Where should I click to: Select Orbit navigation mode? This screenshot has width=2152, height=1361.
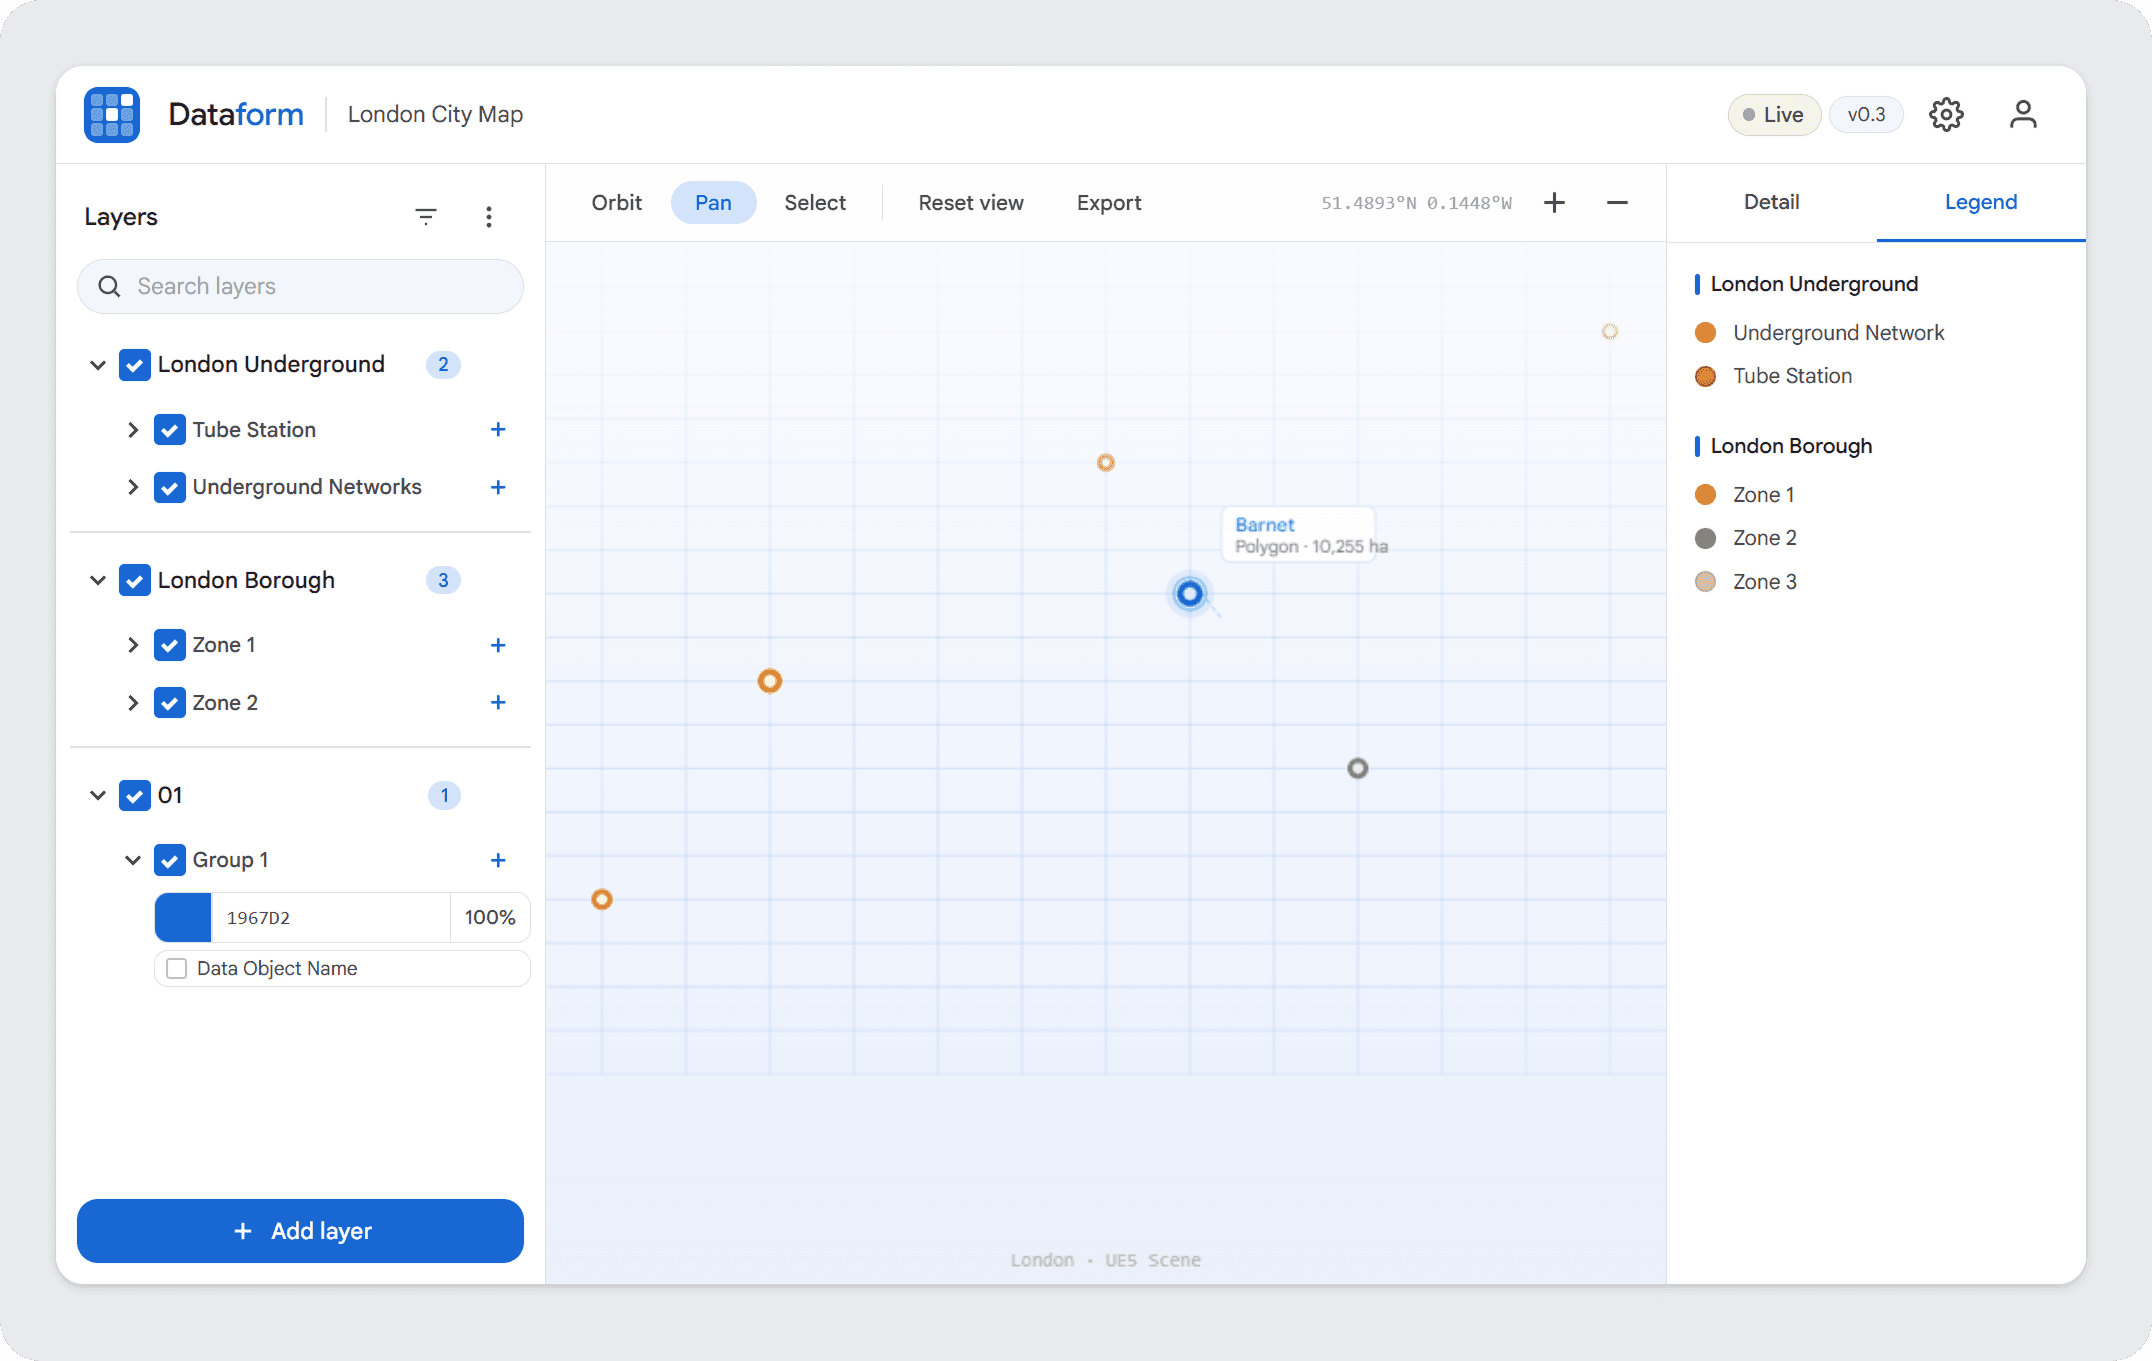tap(616, 203)
